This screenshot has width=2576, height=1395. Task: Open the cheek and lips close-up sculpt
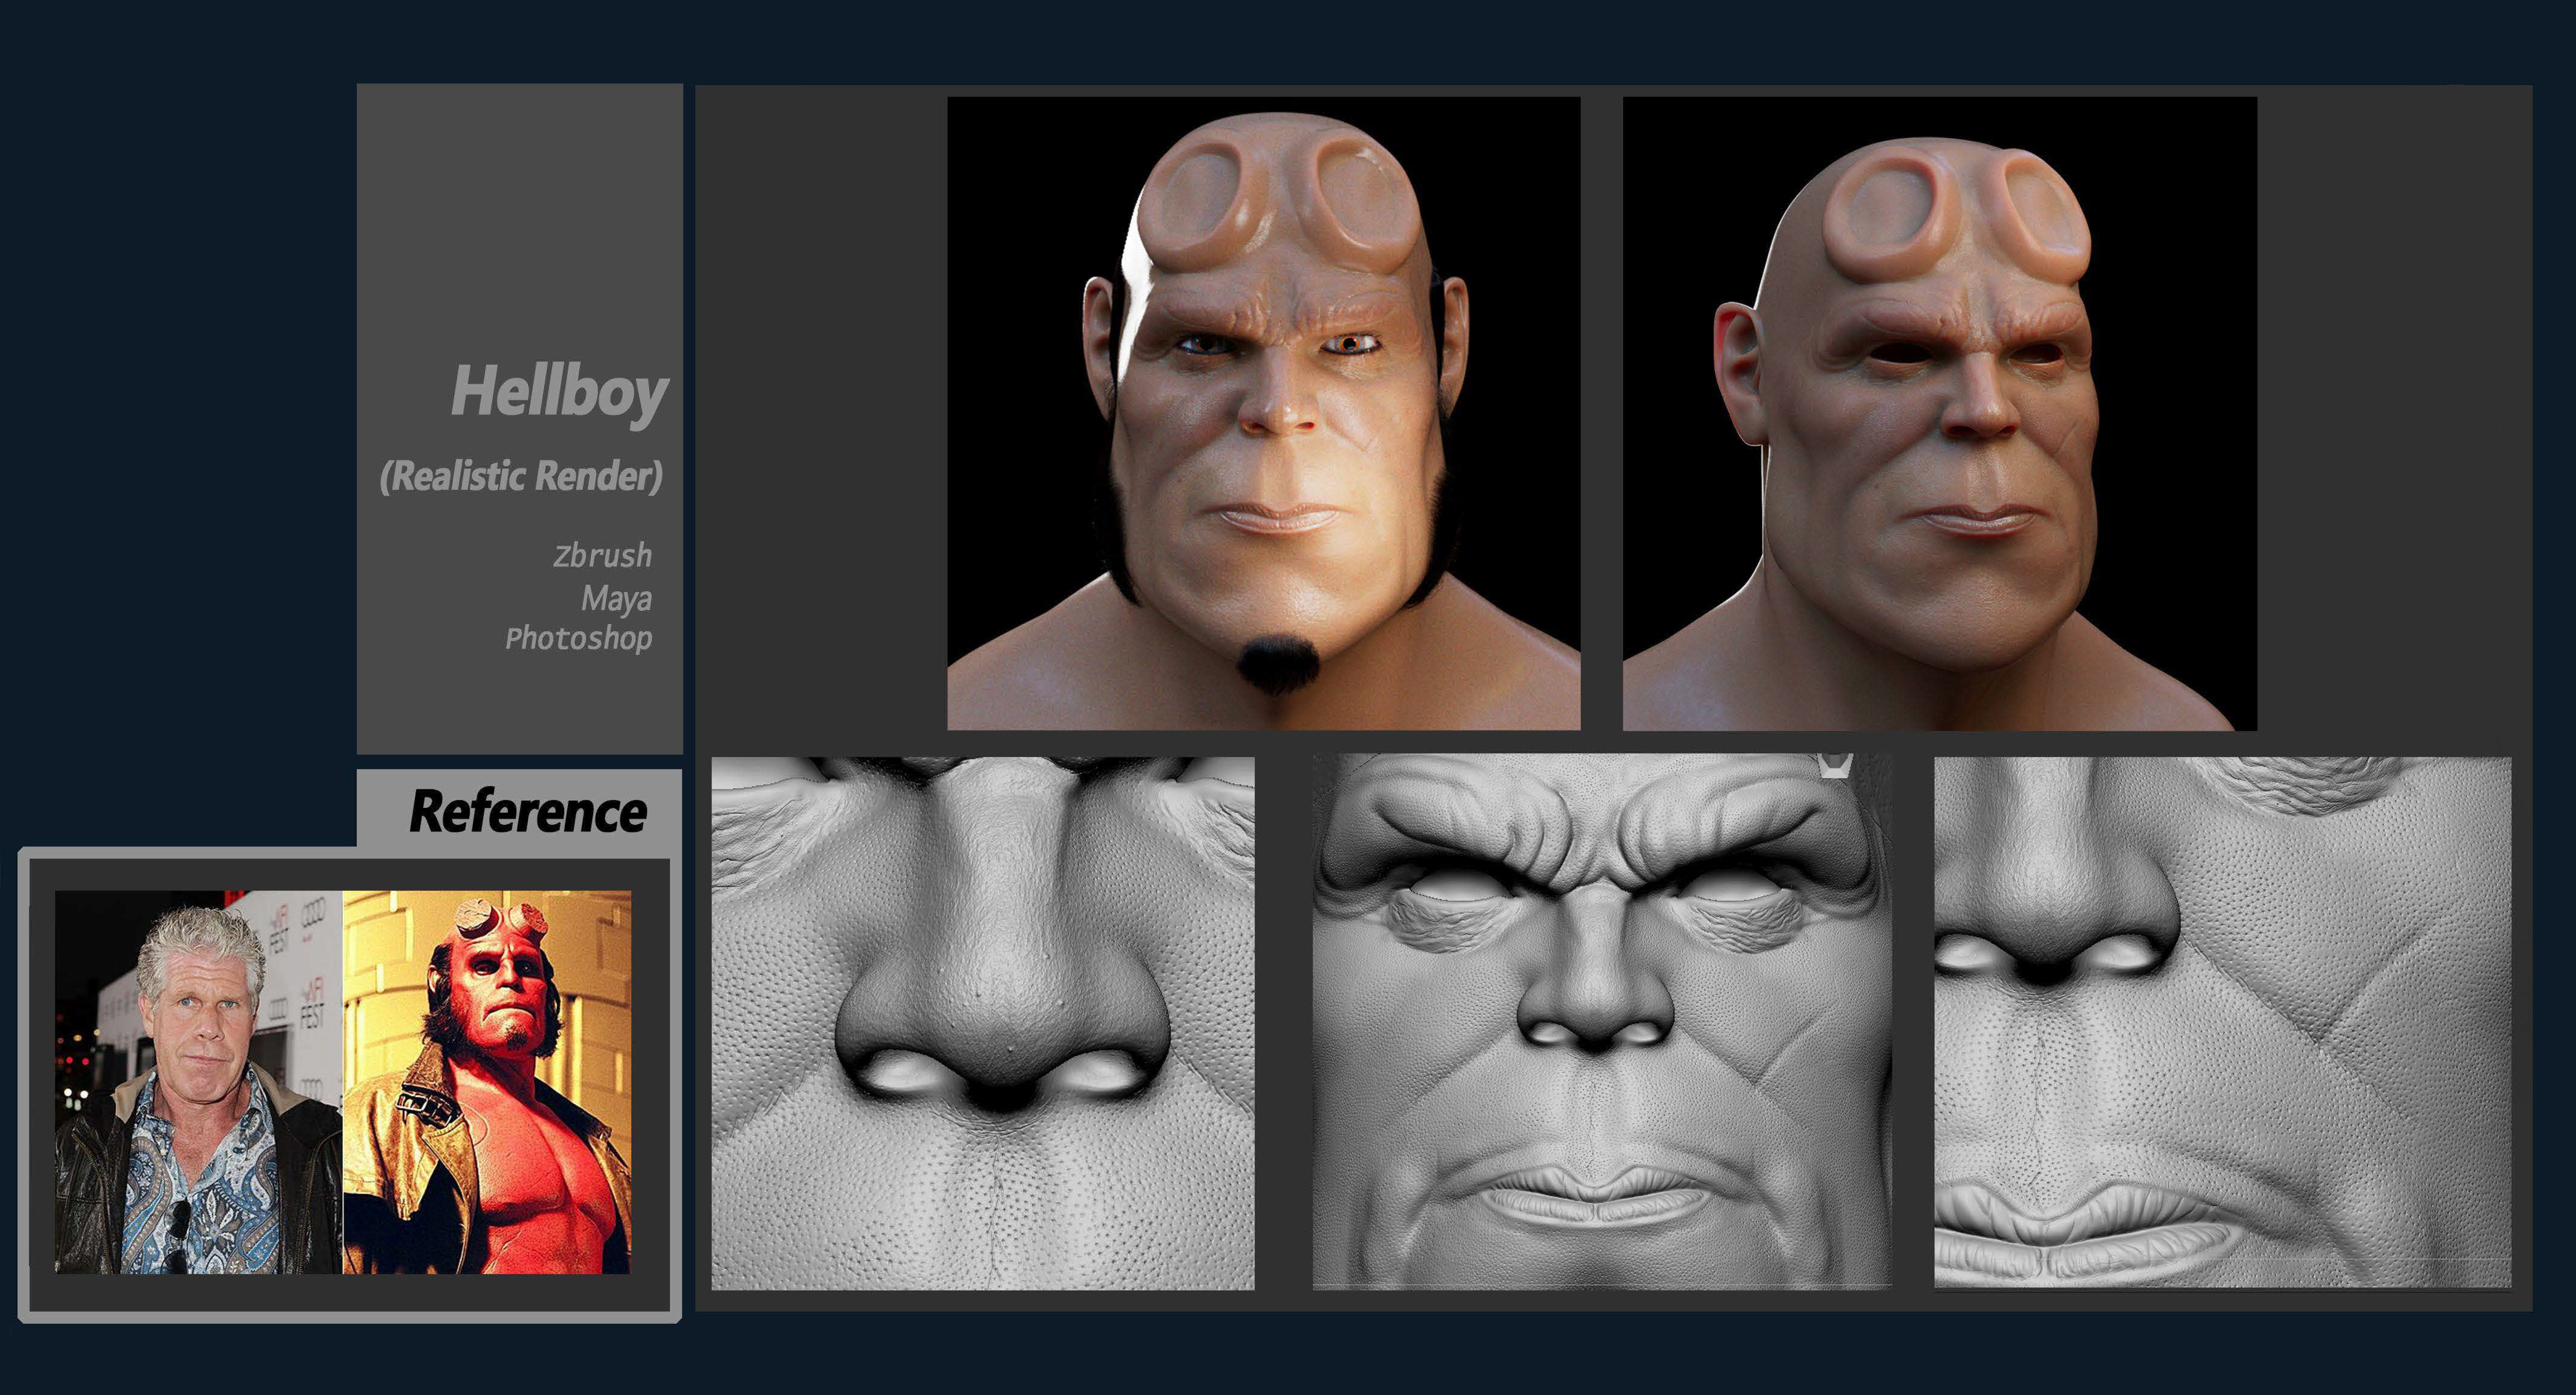click(x=2222, y=1022)
